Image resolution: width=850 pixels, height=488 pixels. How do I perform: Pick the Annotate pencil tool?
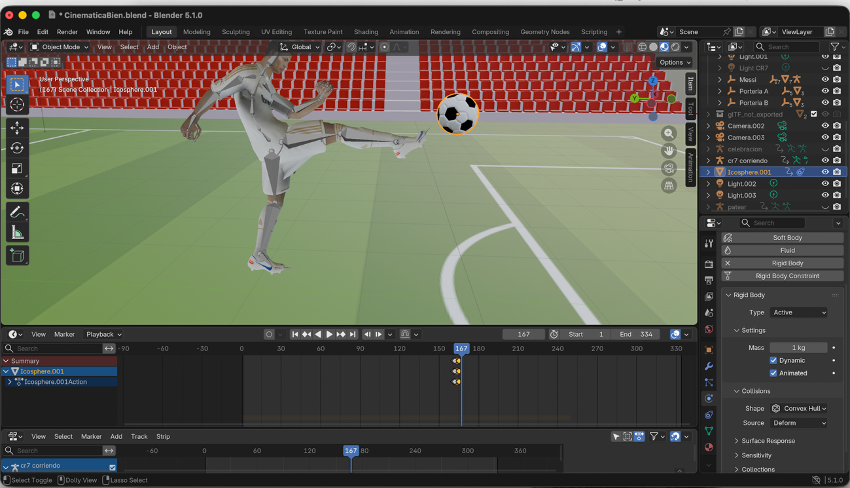click(x=17, y=213)
